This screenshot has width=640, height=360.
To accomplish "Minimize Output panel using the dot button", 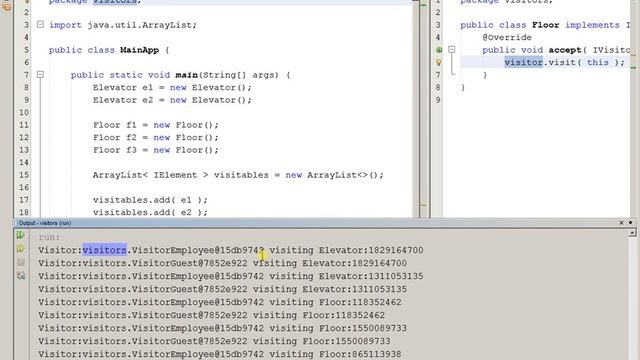I will (631, 223).
